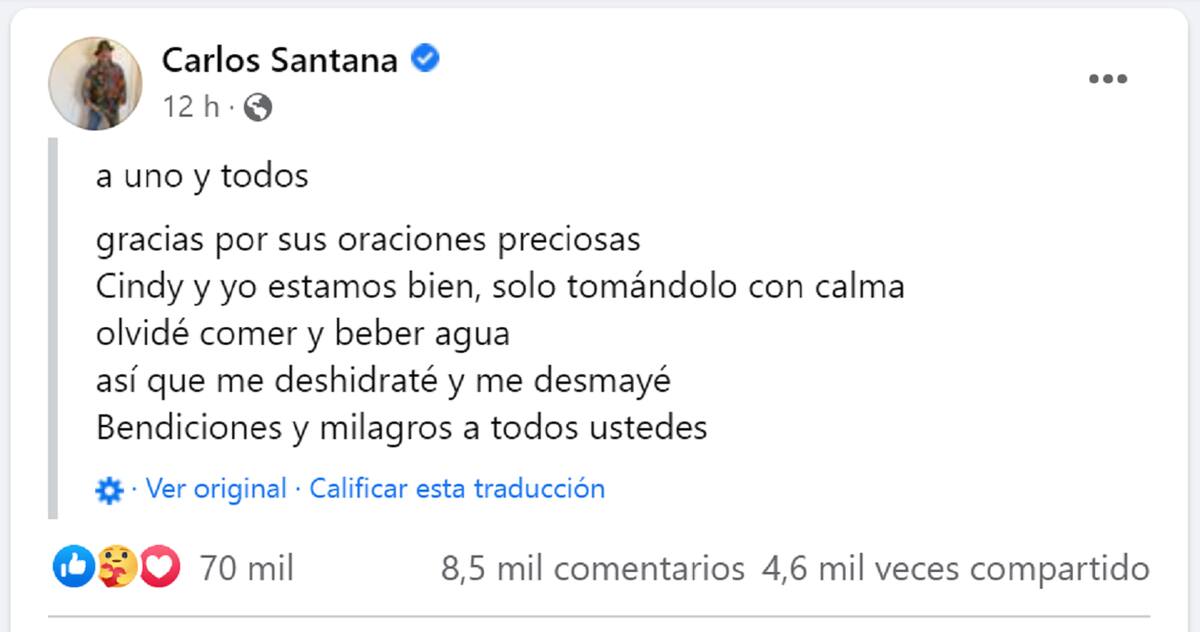
Task: View the "70 mil" reactions list
Action: [x=247, y=569]
